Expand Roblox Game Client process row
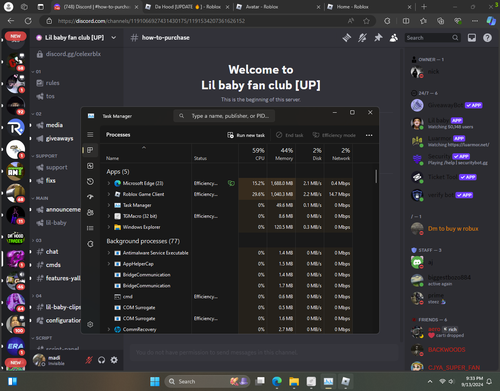Viewport: 500px width, 391px height. tap(109, 194)
